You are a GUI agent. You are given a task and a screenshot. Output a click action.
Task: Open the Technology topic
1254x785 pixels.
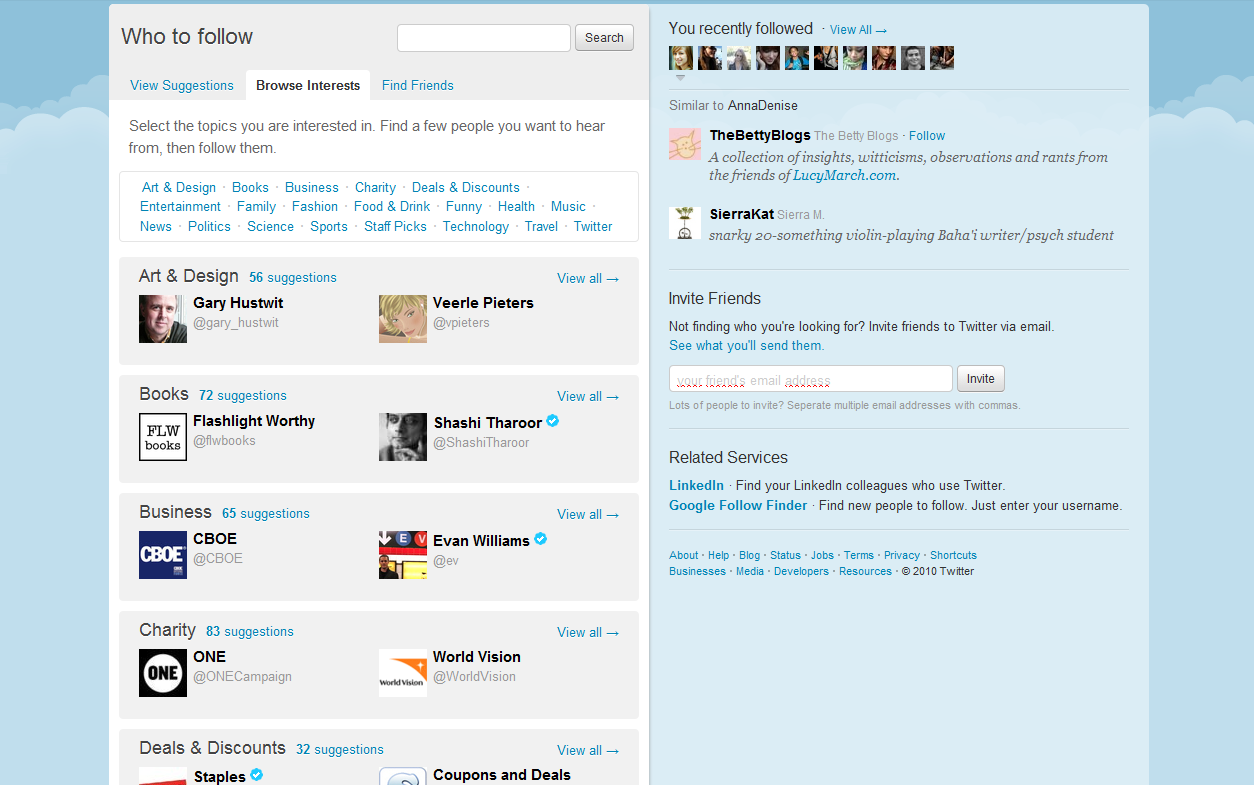[476, 226]
